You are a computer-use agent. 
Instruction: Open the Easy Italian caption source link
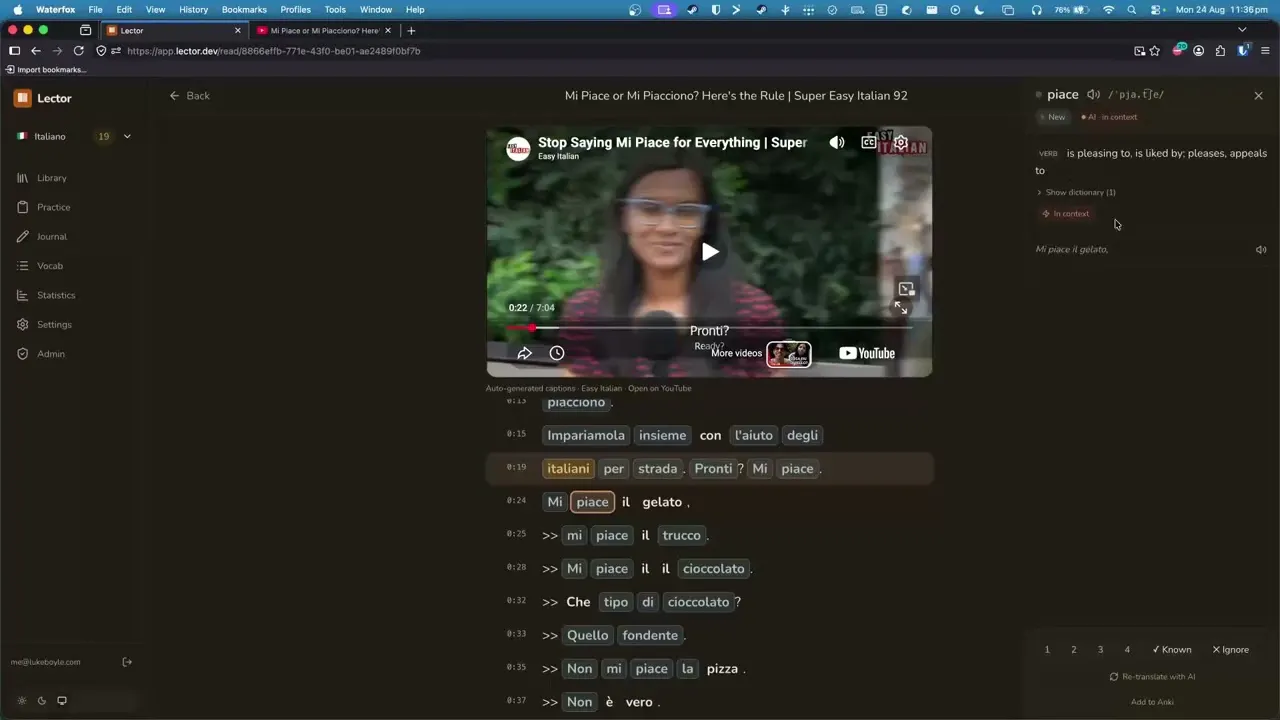[602, 388]
